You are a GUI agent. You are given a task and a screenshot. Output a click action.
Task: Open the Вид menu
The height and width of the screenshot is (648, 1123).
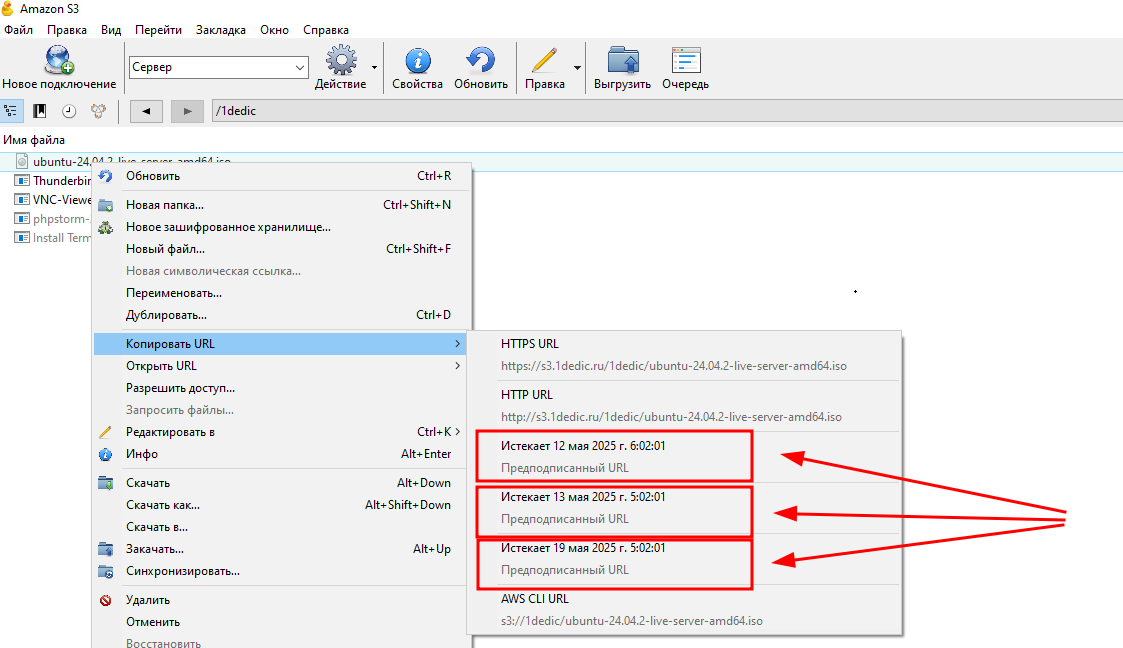111,30
